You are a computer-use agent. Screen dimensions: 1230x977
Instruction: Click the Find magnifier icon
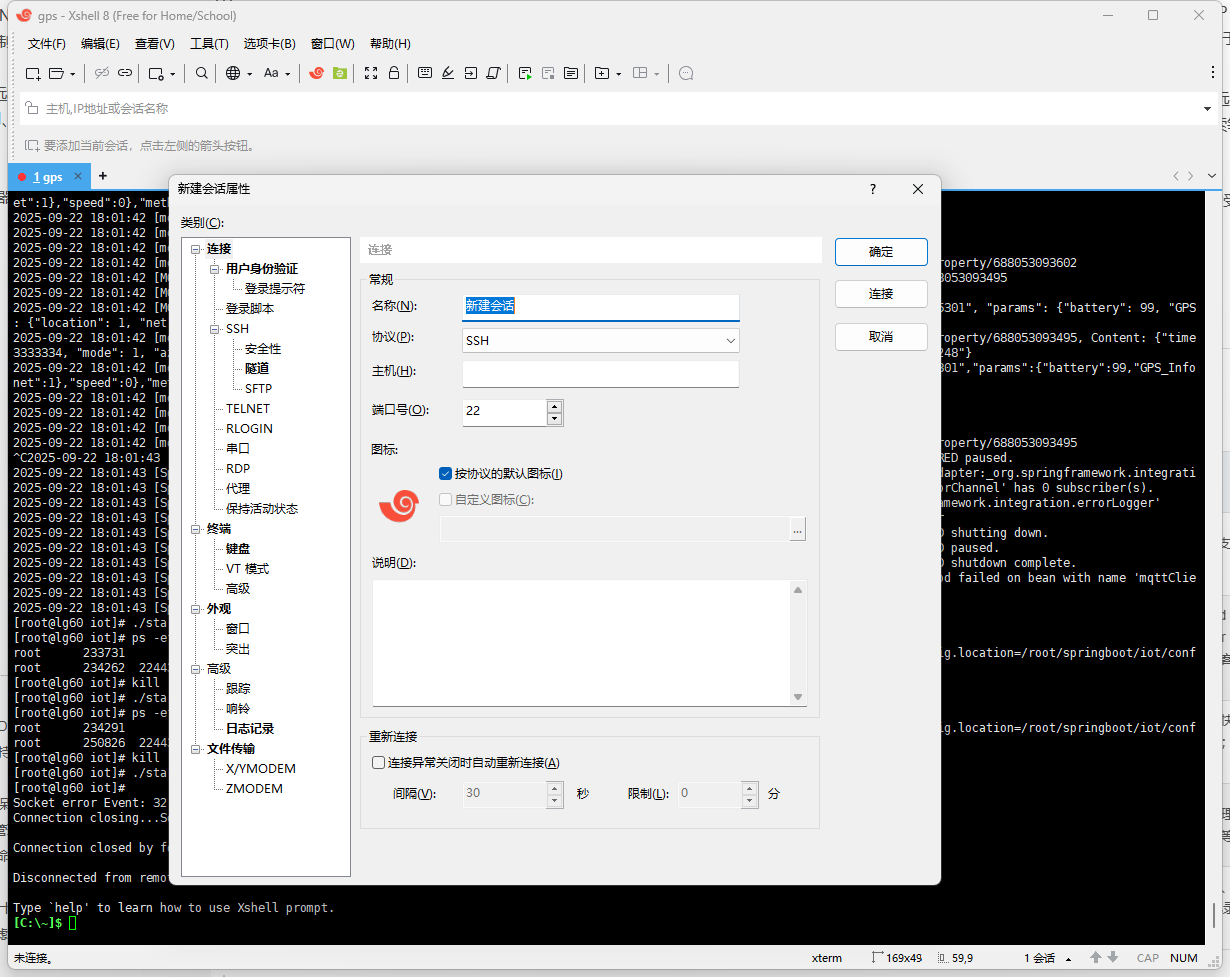point(202,73)
